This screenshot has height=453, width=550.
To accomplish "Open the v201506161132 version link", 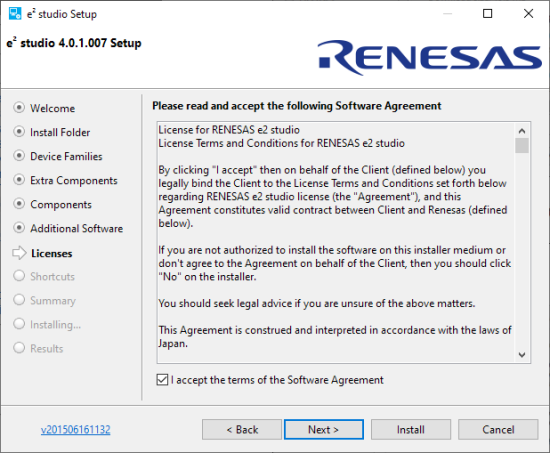I will click(75, 429).
